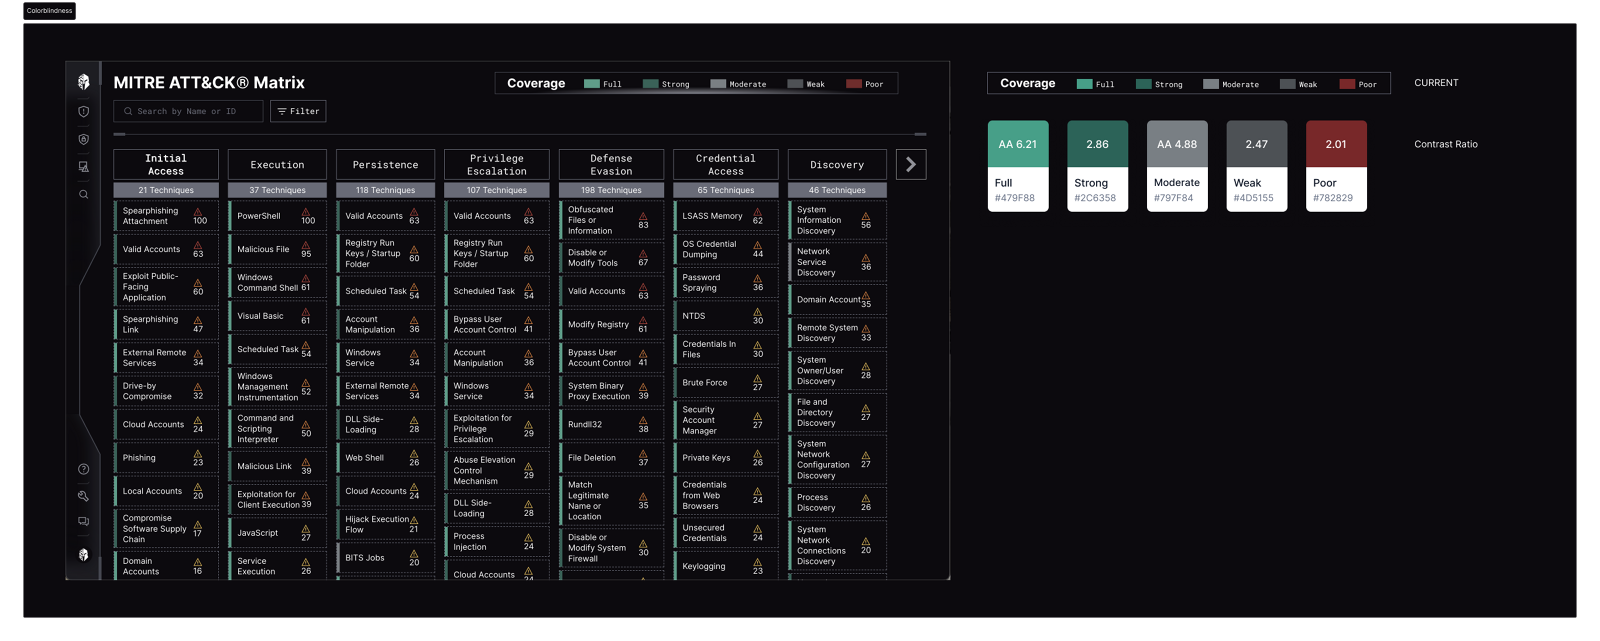Click warning icon on Modify Registry
Viewport: 1600px width, 641px height.
pyautogui.click(x=643, y=320)
